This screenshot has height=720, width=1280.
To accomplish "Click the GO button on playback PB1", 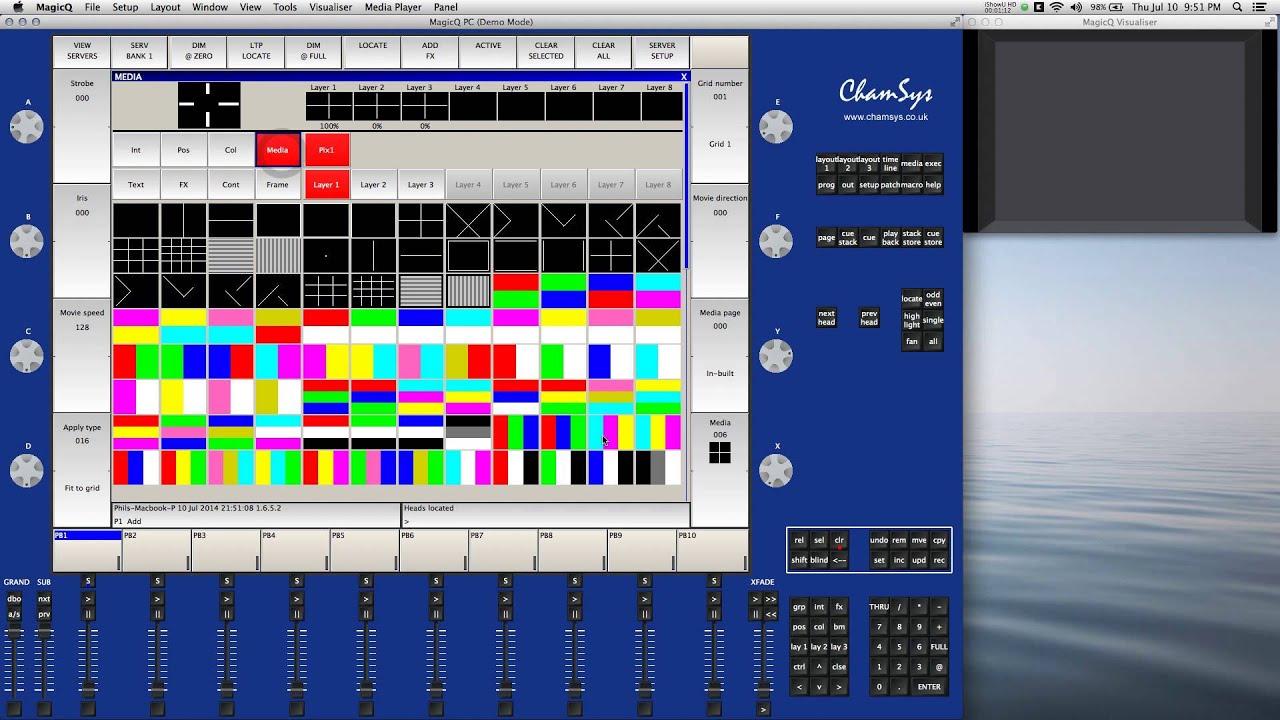I will pyautogui.click(x=88, y=599).
